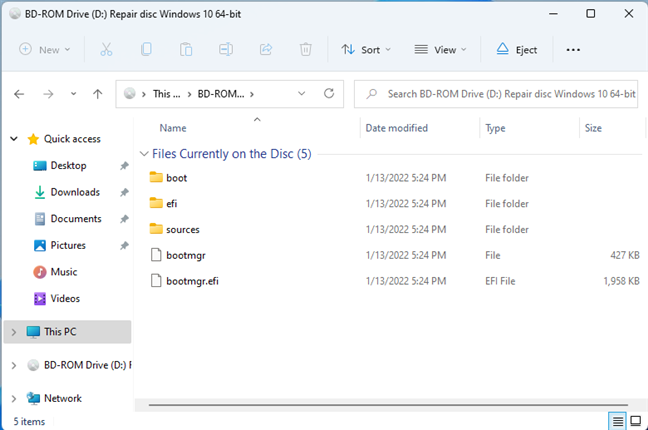The height and width of the screenshot is (430, 648).
Task: Open the See more ellipsis menu
Action: pyautogui.click(x=573, y=49)
